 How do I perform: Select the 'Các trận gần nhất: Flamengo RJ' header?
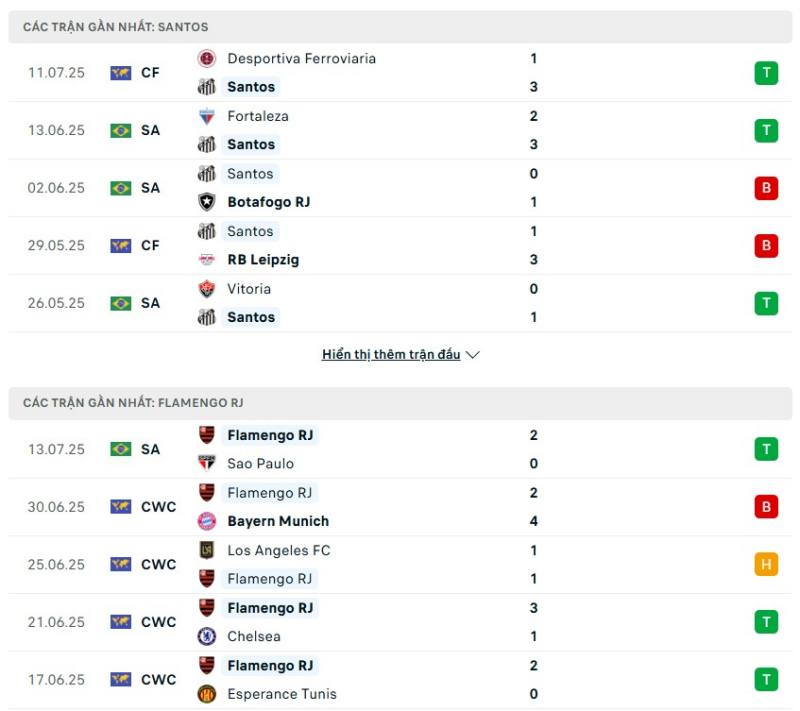[x=400, y=403]
